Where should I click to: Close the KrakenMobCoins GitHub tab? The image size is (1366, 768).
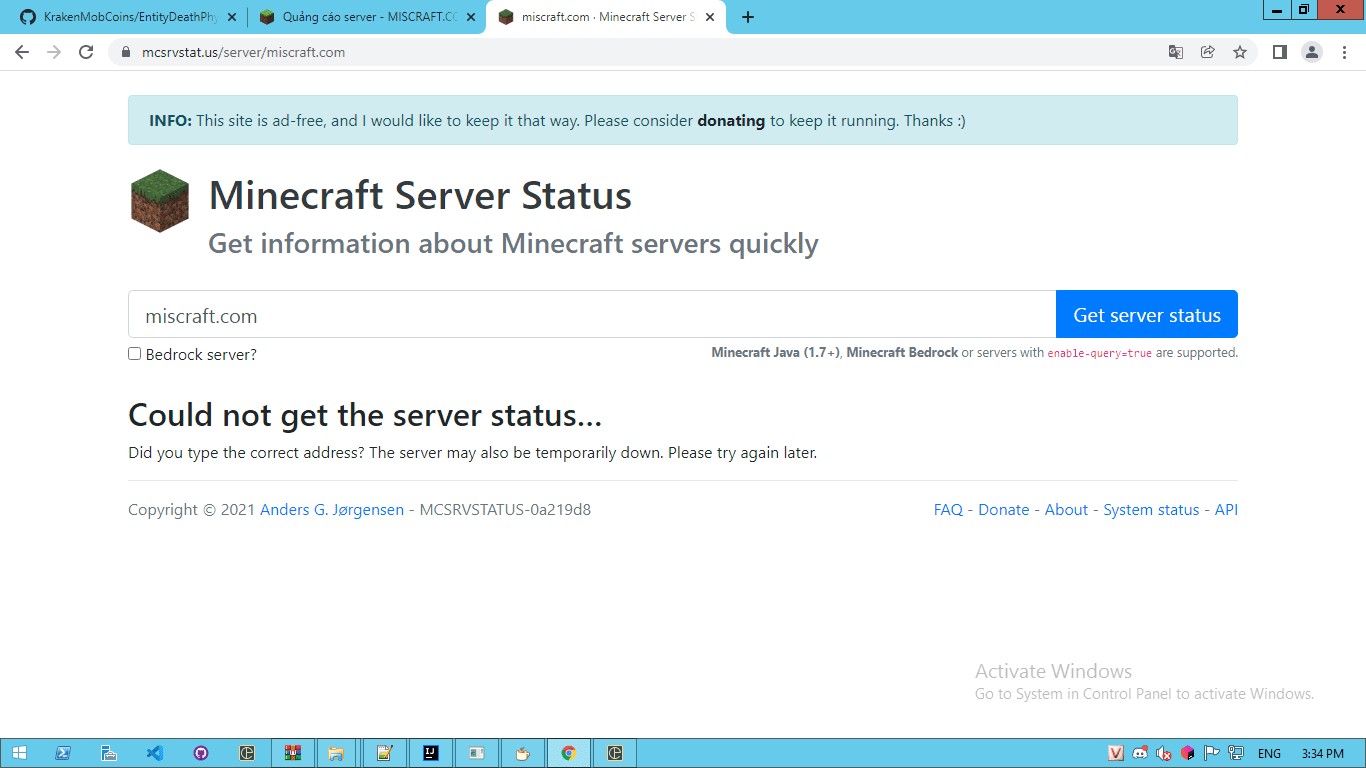[231, 17]
